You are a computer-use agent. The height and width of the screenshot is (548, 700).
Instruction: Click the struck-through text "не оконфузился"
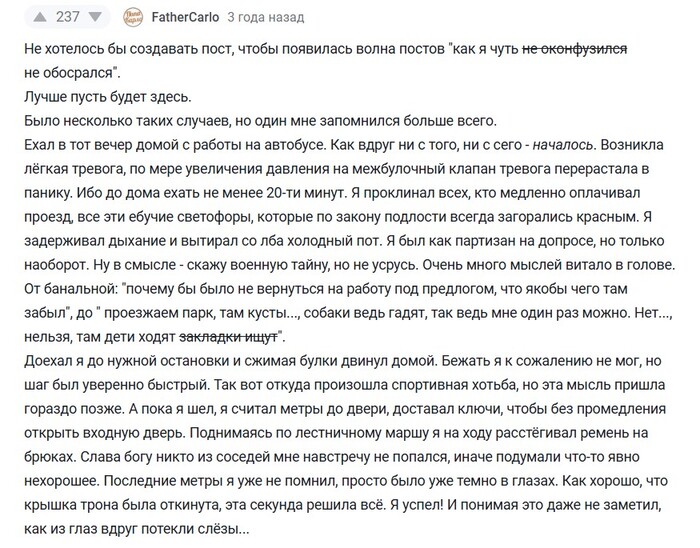tap(574, 51)
